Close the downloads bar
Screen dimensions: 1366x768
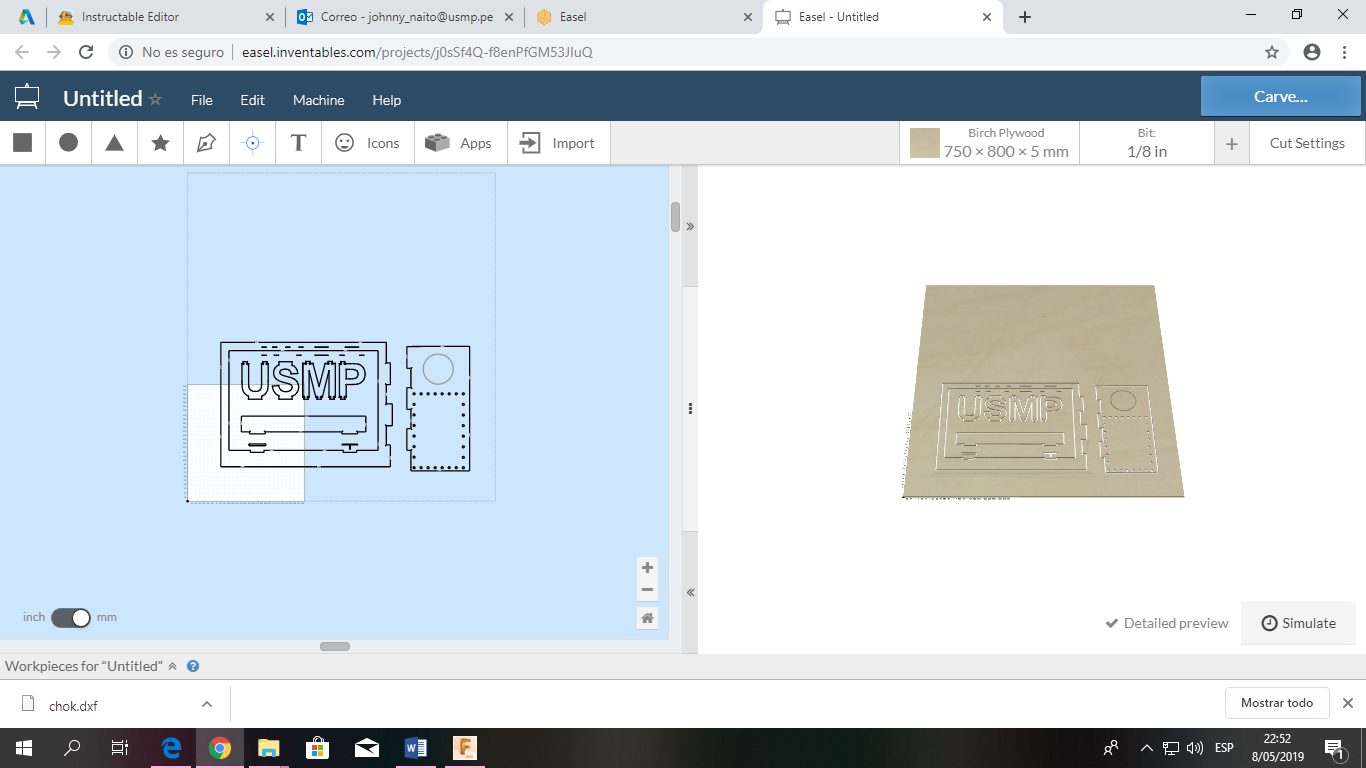point(1348,703)
